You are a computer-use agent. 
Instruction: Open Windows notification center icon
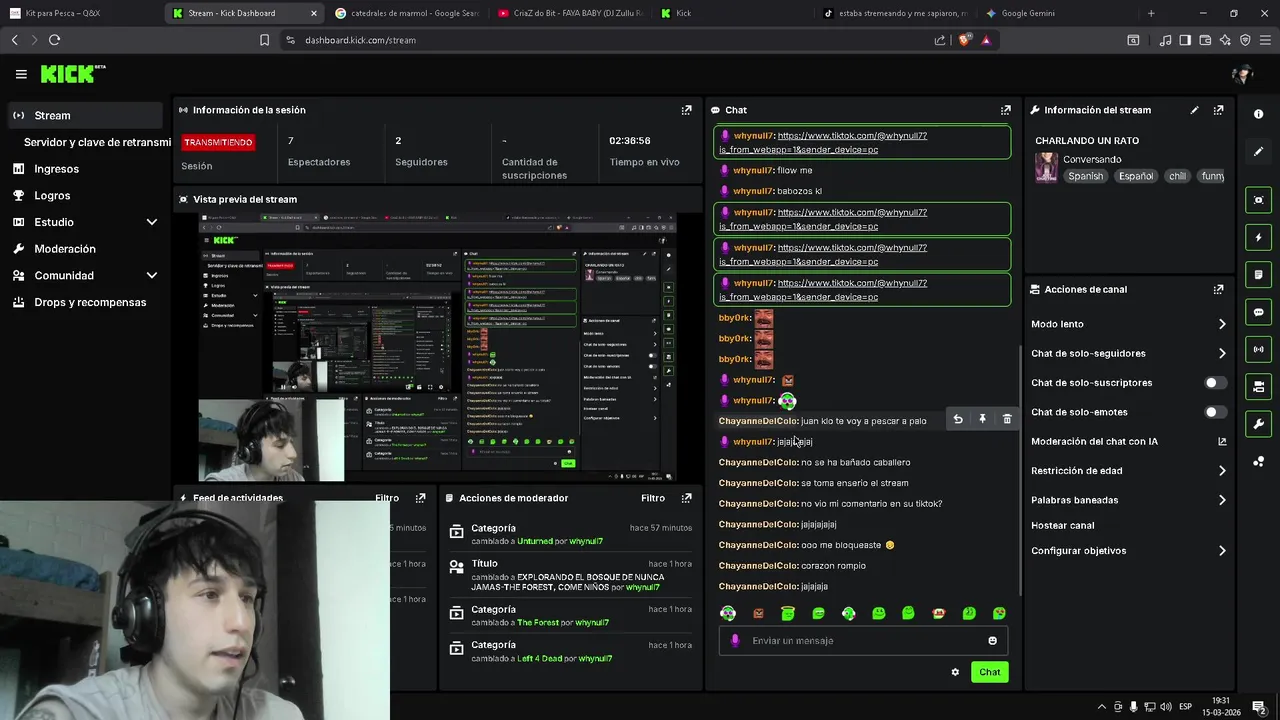tap(1258, 706)
